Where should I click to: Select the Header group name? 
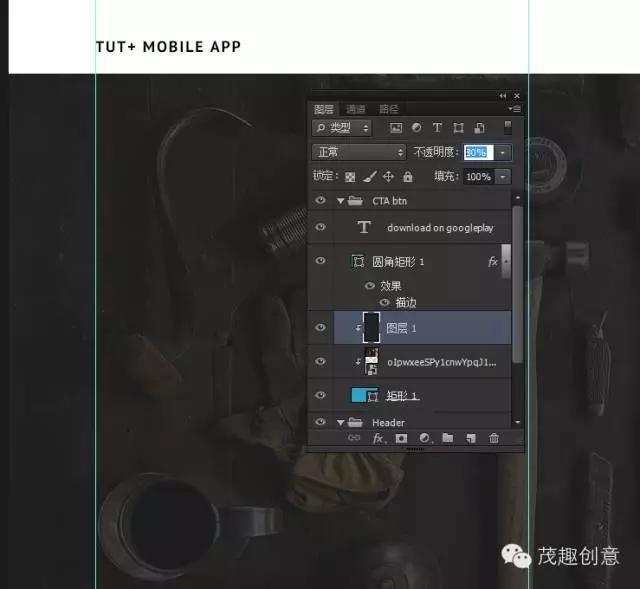coord(388,422)
